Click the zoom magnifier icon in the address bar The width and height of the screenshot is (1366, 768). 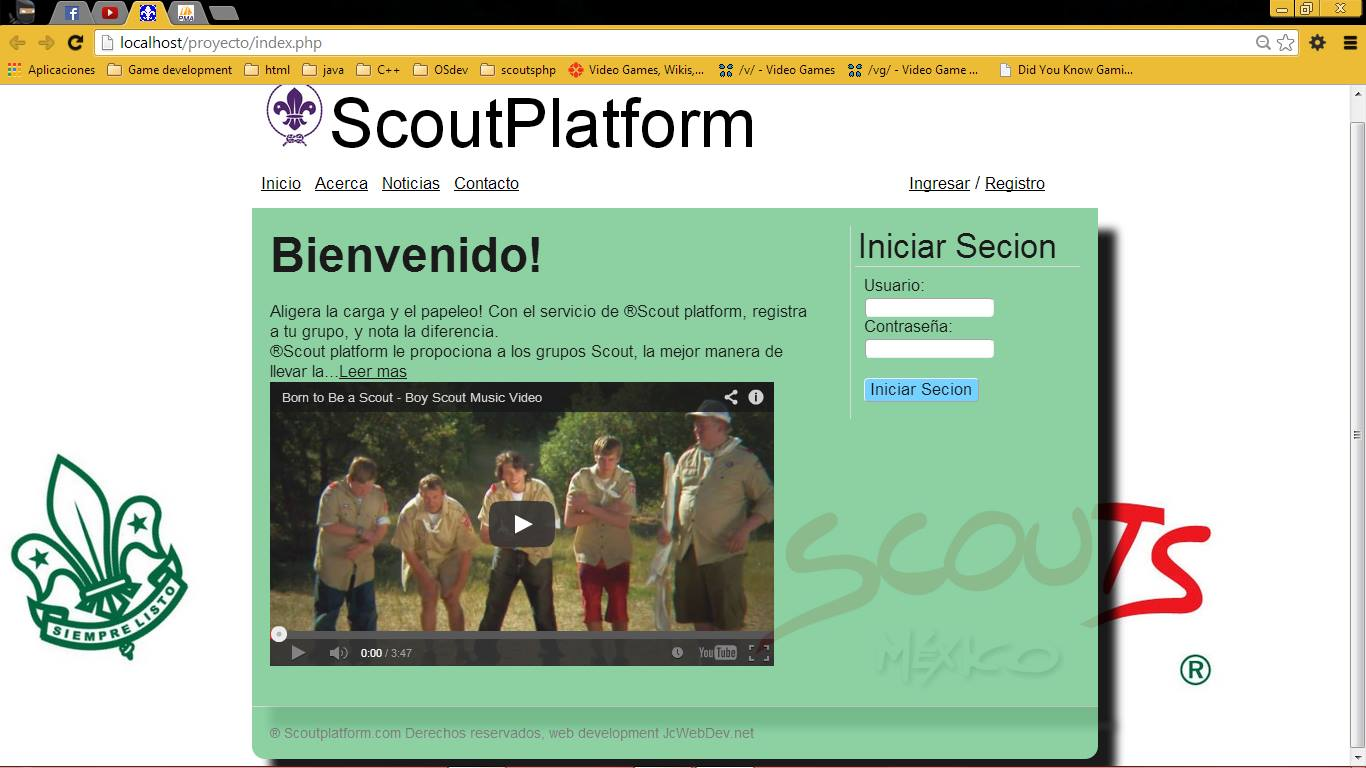1263,42
